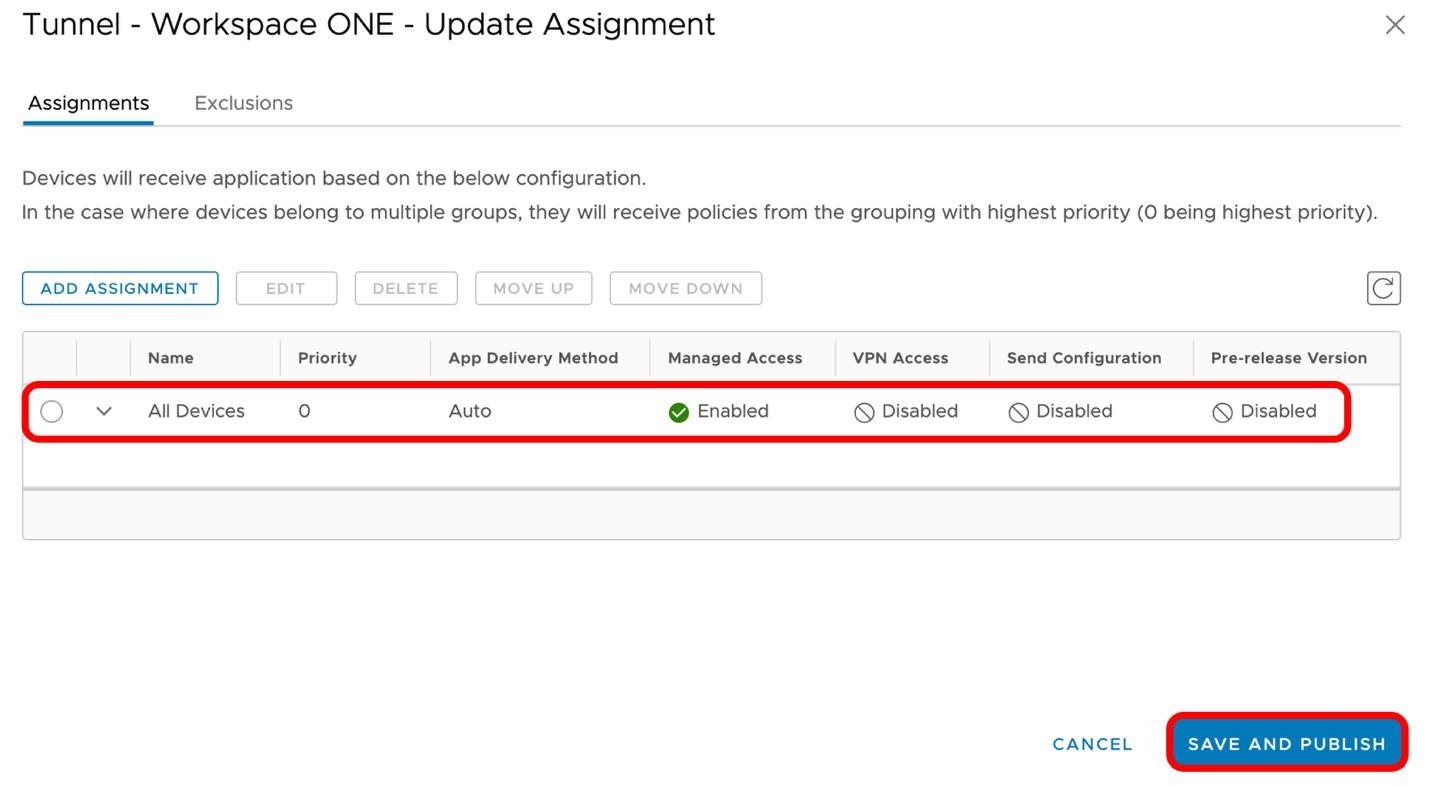Image resolution: width=1431 pixels, height=787 pixels.
Task: Expand the All Devices row chevron
Action: tap(104, 411)
